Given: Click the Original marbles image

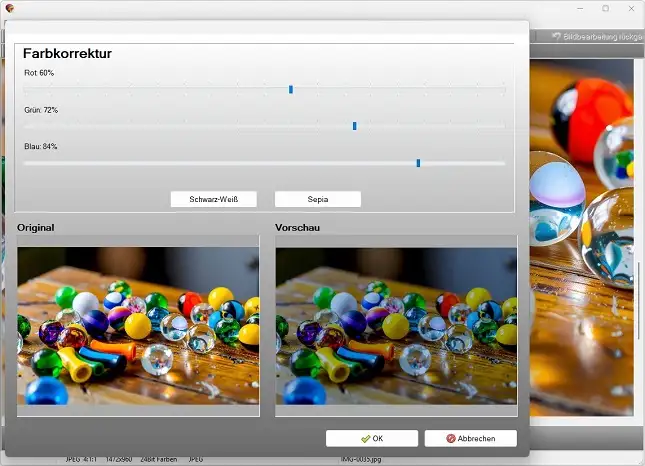Looking at the screenshot, I should pyautogui.click(x=138, y=326).
